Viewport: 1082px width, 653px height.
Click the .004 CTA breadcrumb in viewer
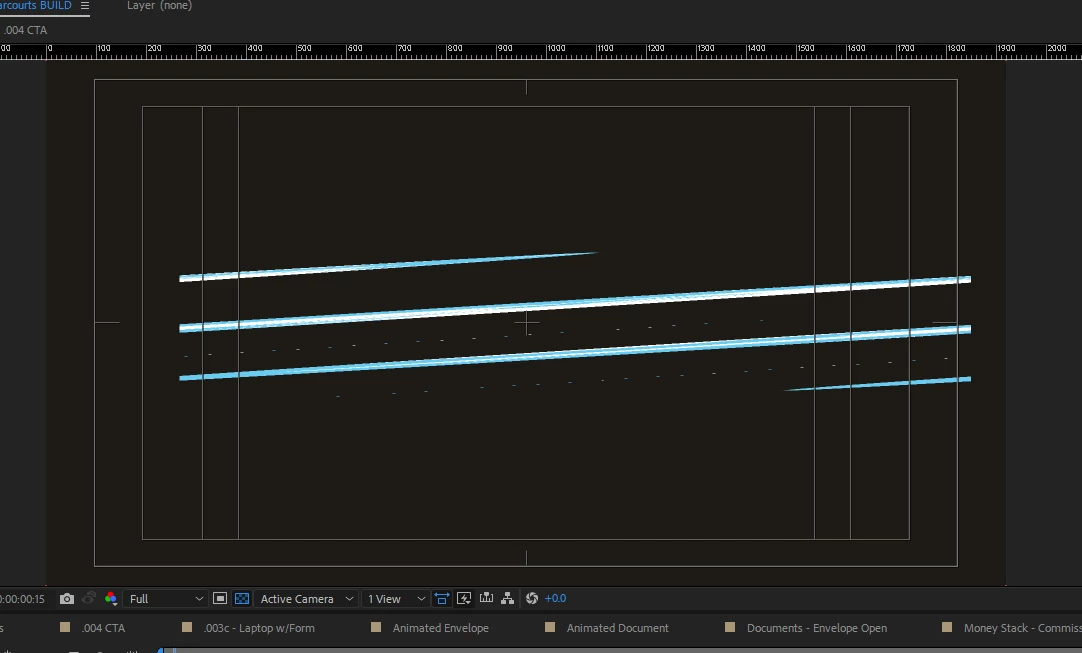[26, 30]
